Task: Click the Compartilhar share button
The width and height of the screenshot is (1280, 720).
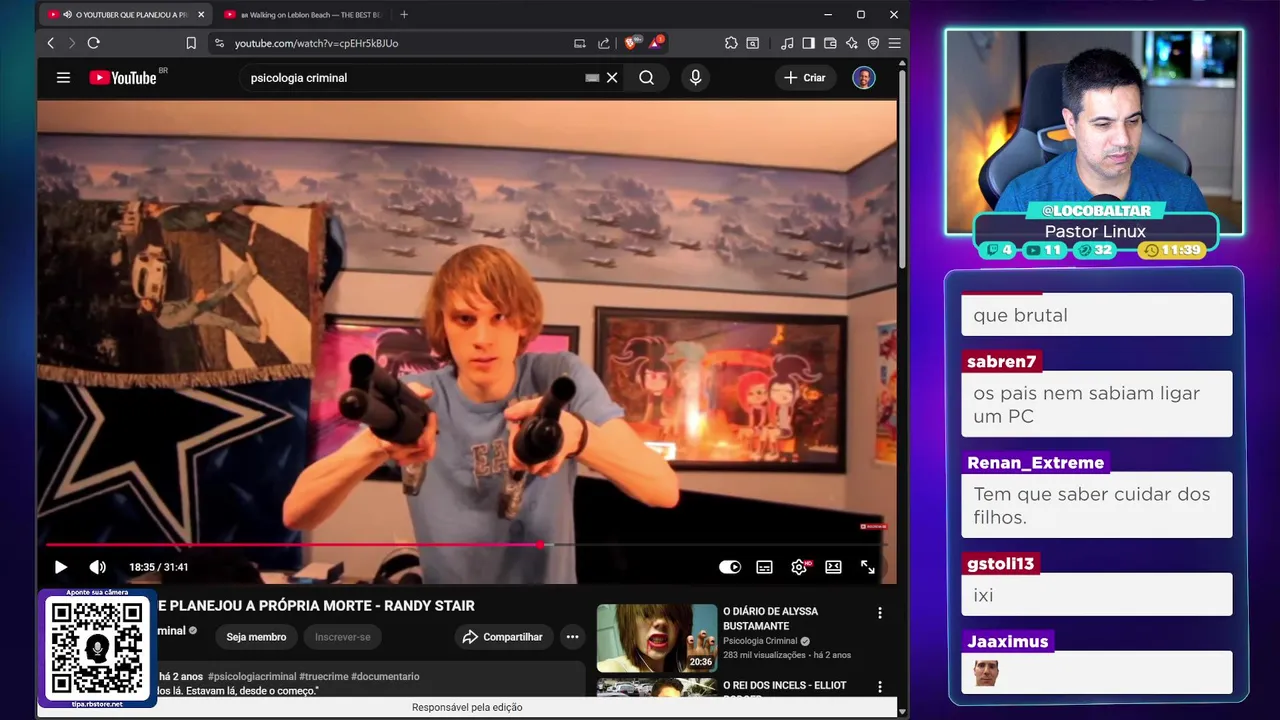Action: (x=502, y=637)
